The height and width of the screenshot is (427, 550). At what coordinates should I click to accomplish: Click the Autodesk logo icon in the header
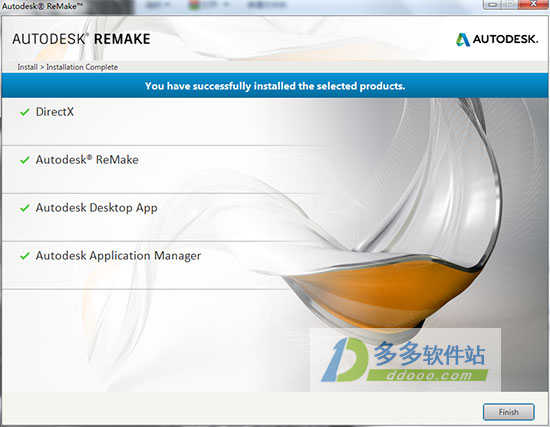(463, 40)
